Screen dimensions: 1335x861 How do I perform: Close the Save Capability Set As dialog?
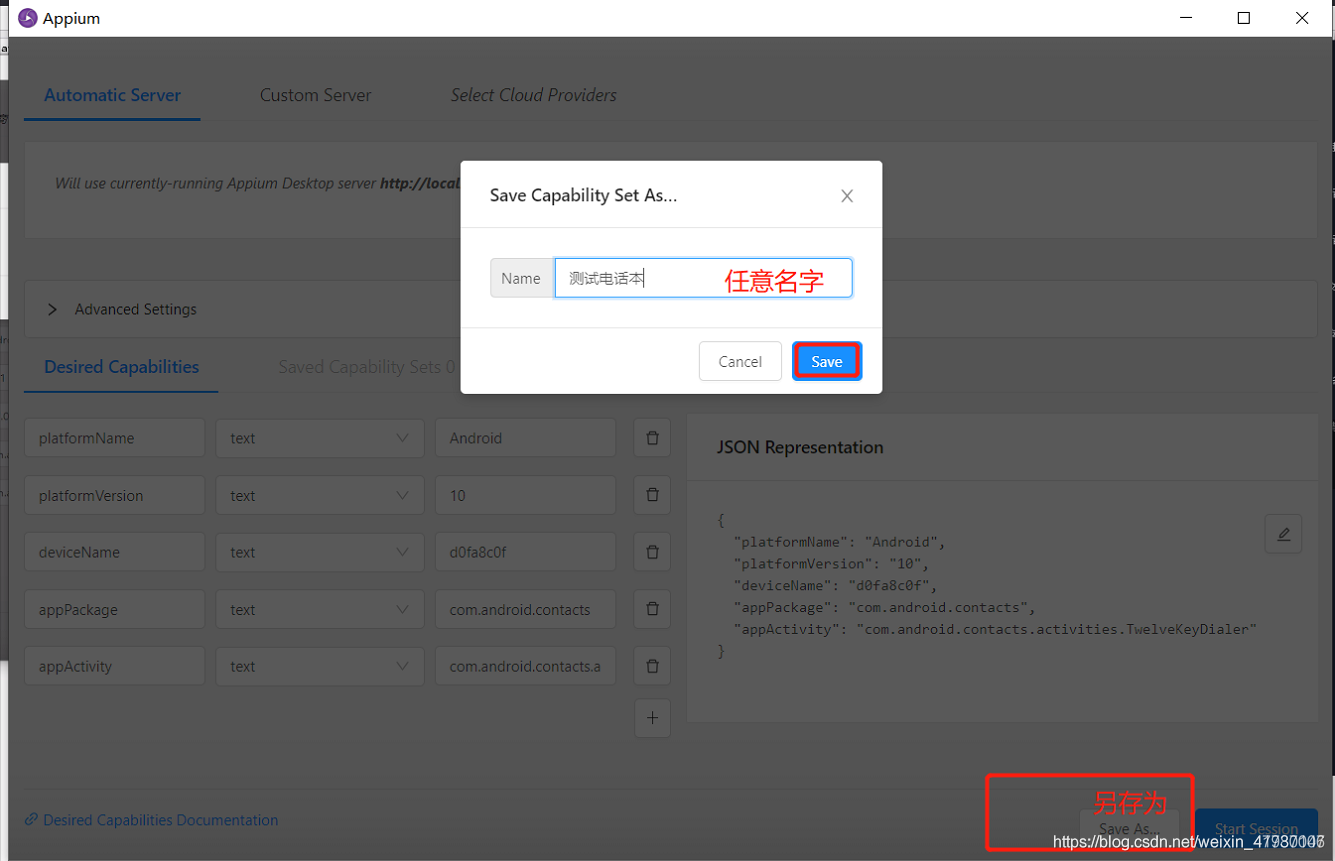(847, 196)
